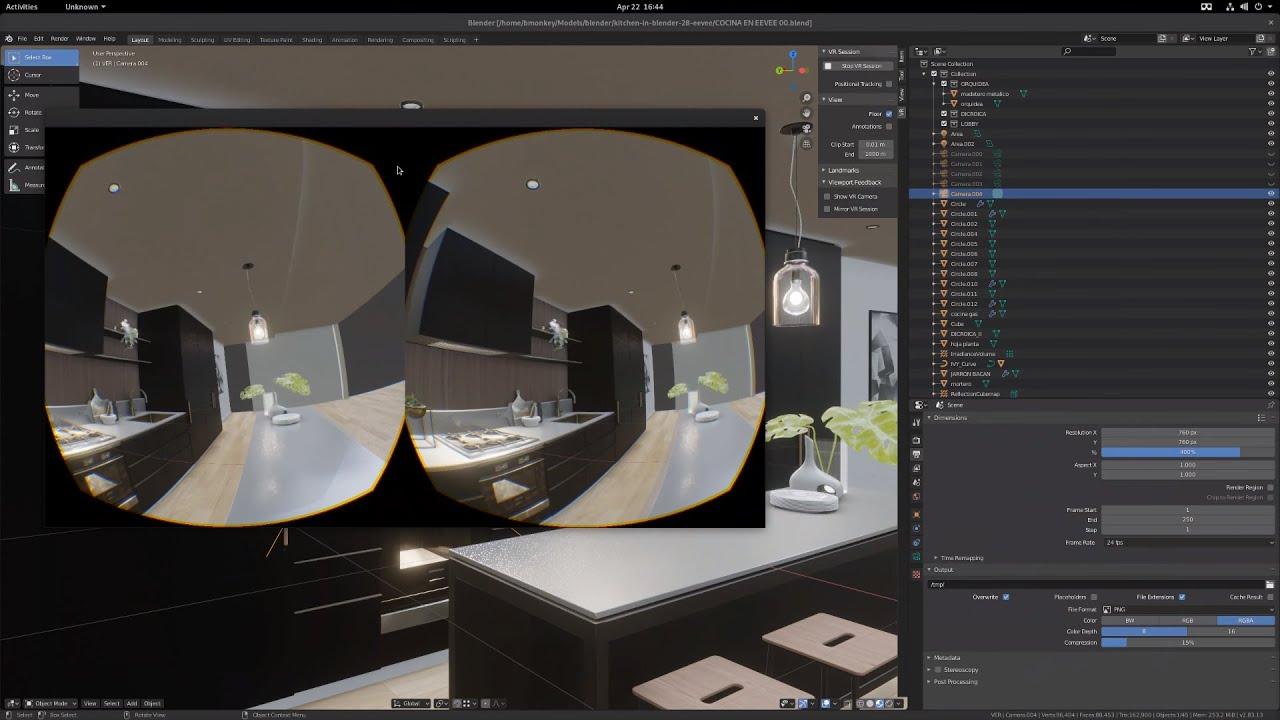The height and width of the screenshot is (720, 1280).
Task: Toggle Positional Tracking checkbox
Action: tap(889, 84)
